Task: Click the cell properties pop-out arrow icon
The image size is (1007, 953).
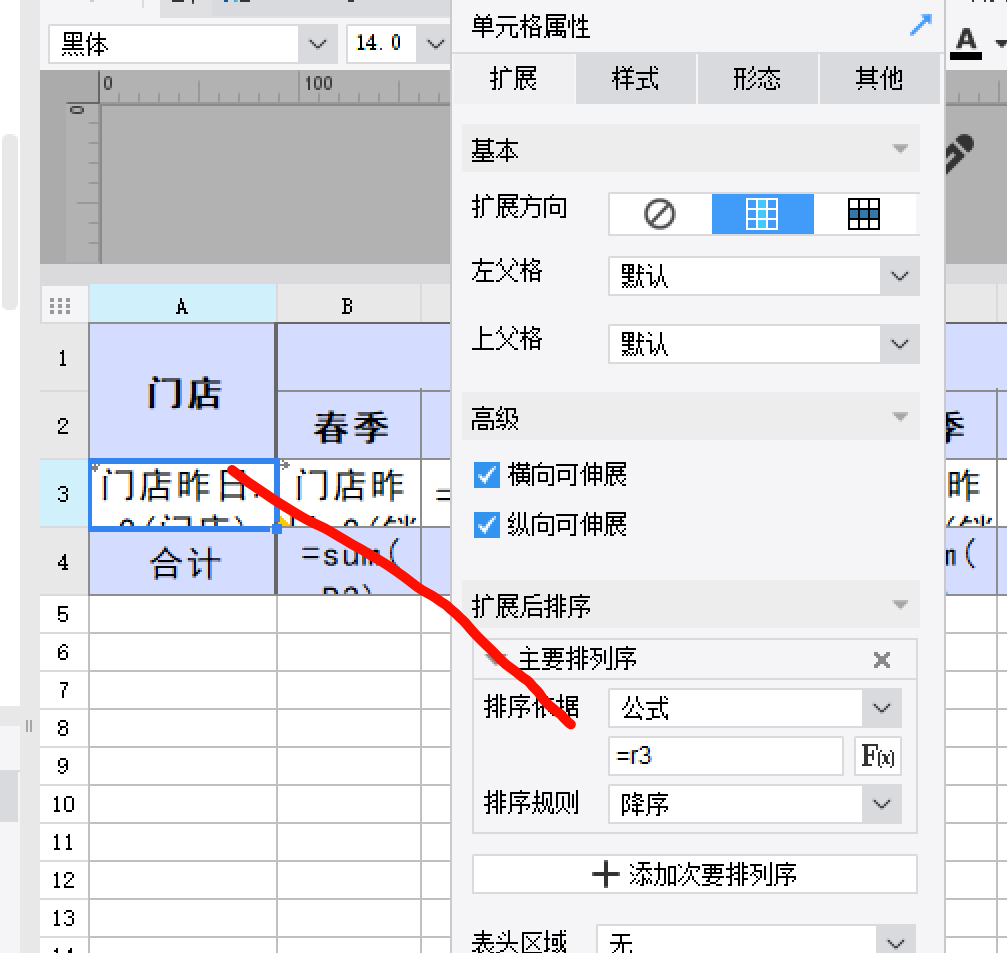Action: 921,25
